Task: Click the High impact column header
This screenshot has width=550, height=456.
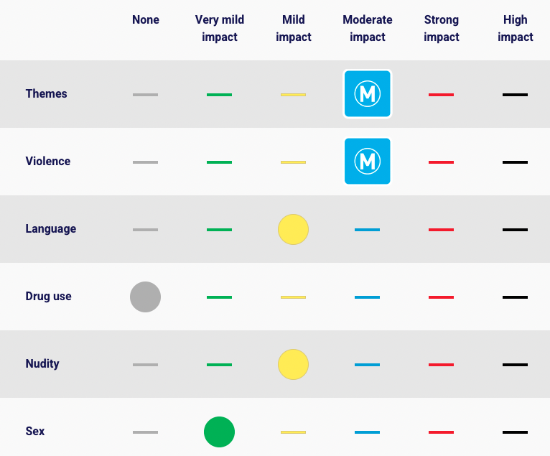Action: [x=515, y=28]
